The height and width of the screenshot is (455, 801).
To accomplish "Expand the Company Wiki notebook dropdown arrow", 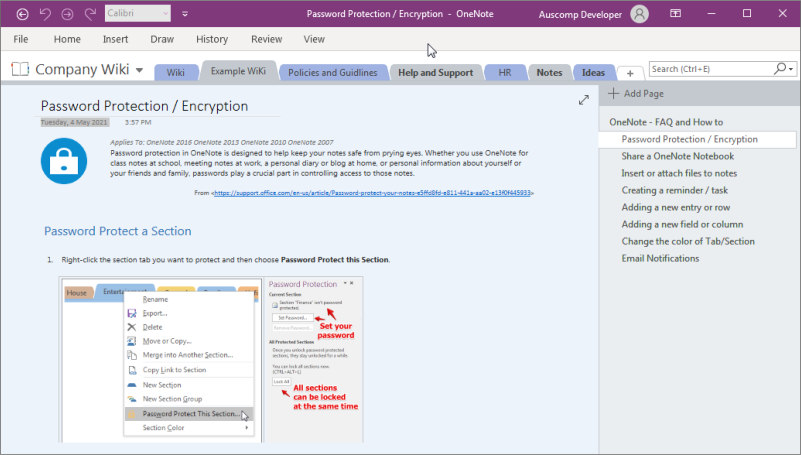I will point(139,70).
